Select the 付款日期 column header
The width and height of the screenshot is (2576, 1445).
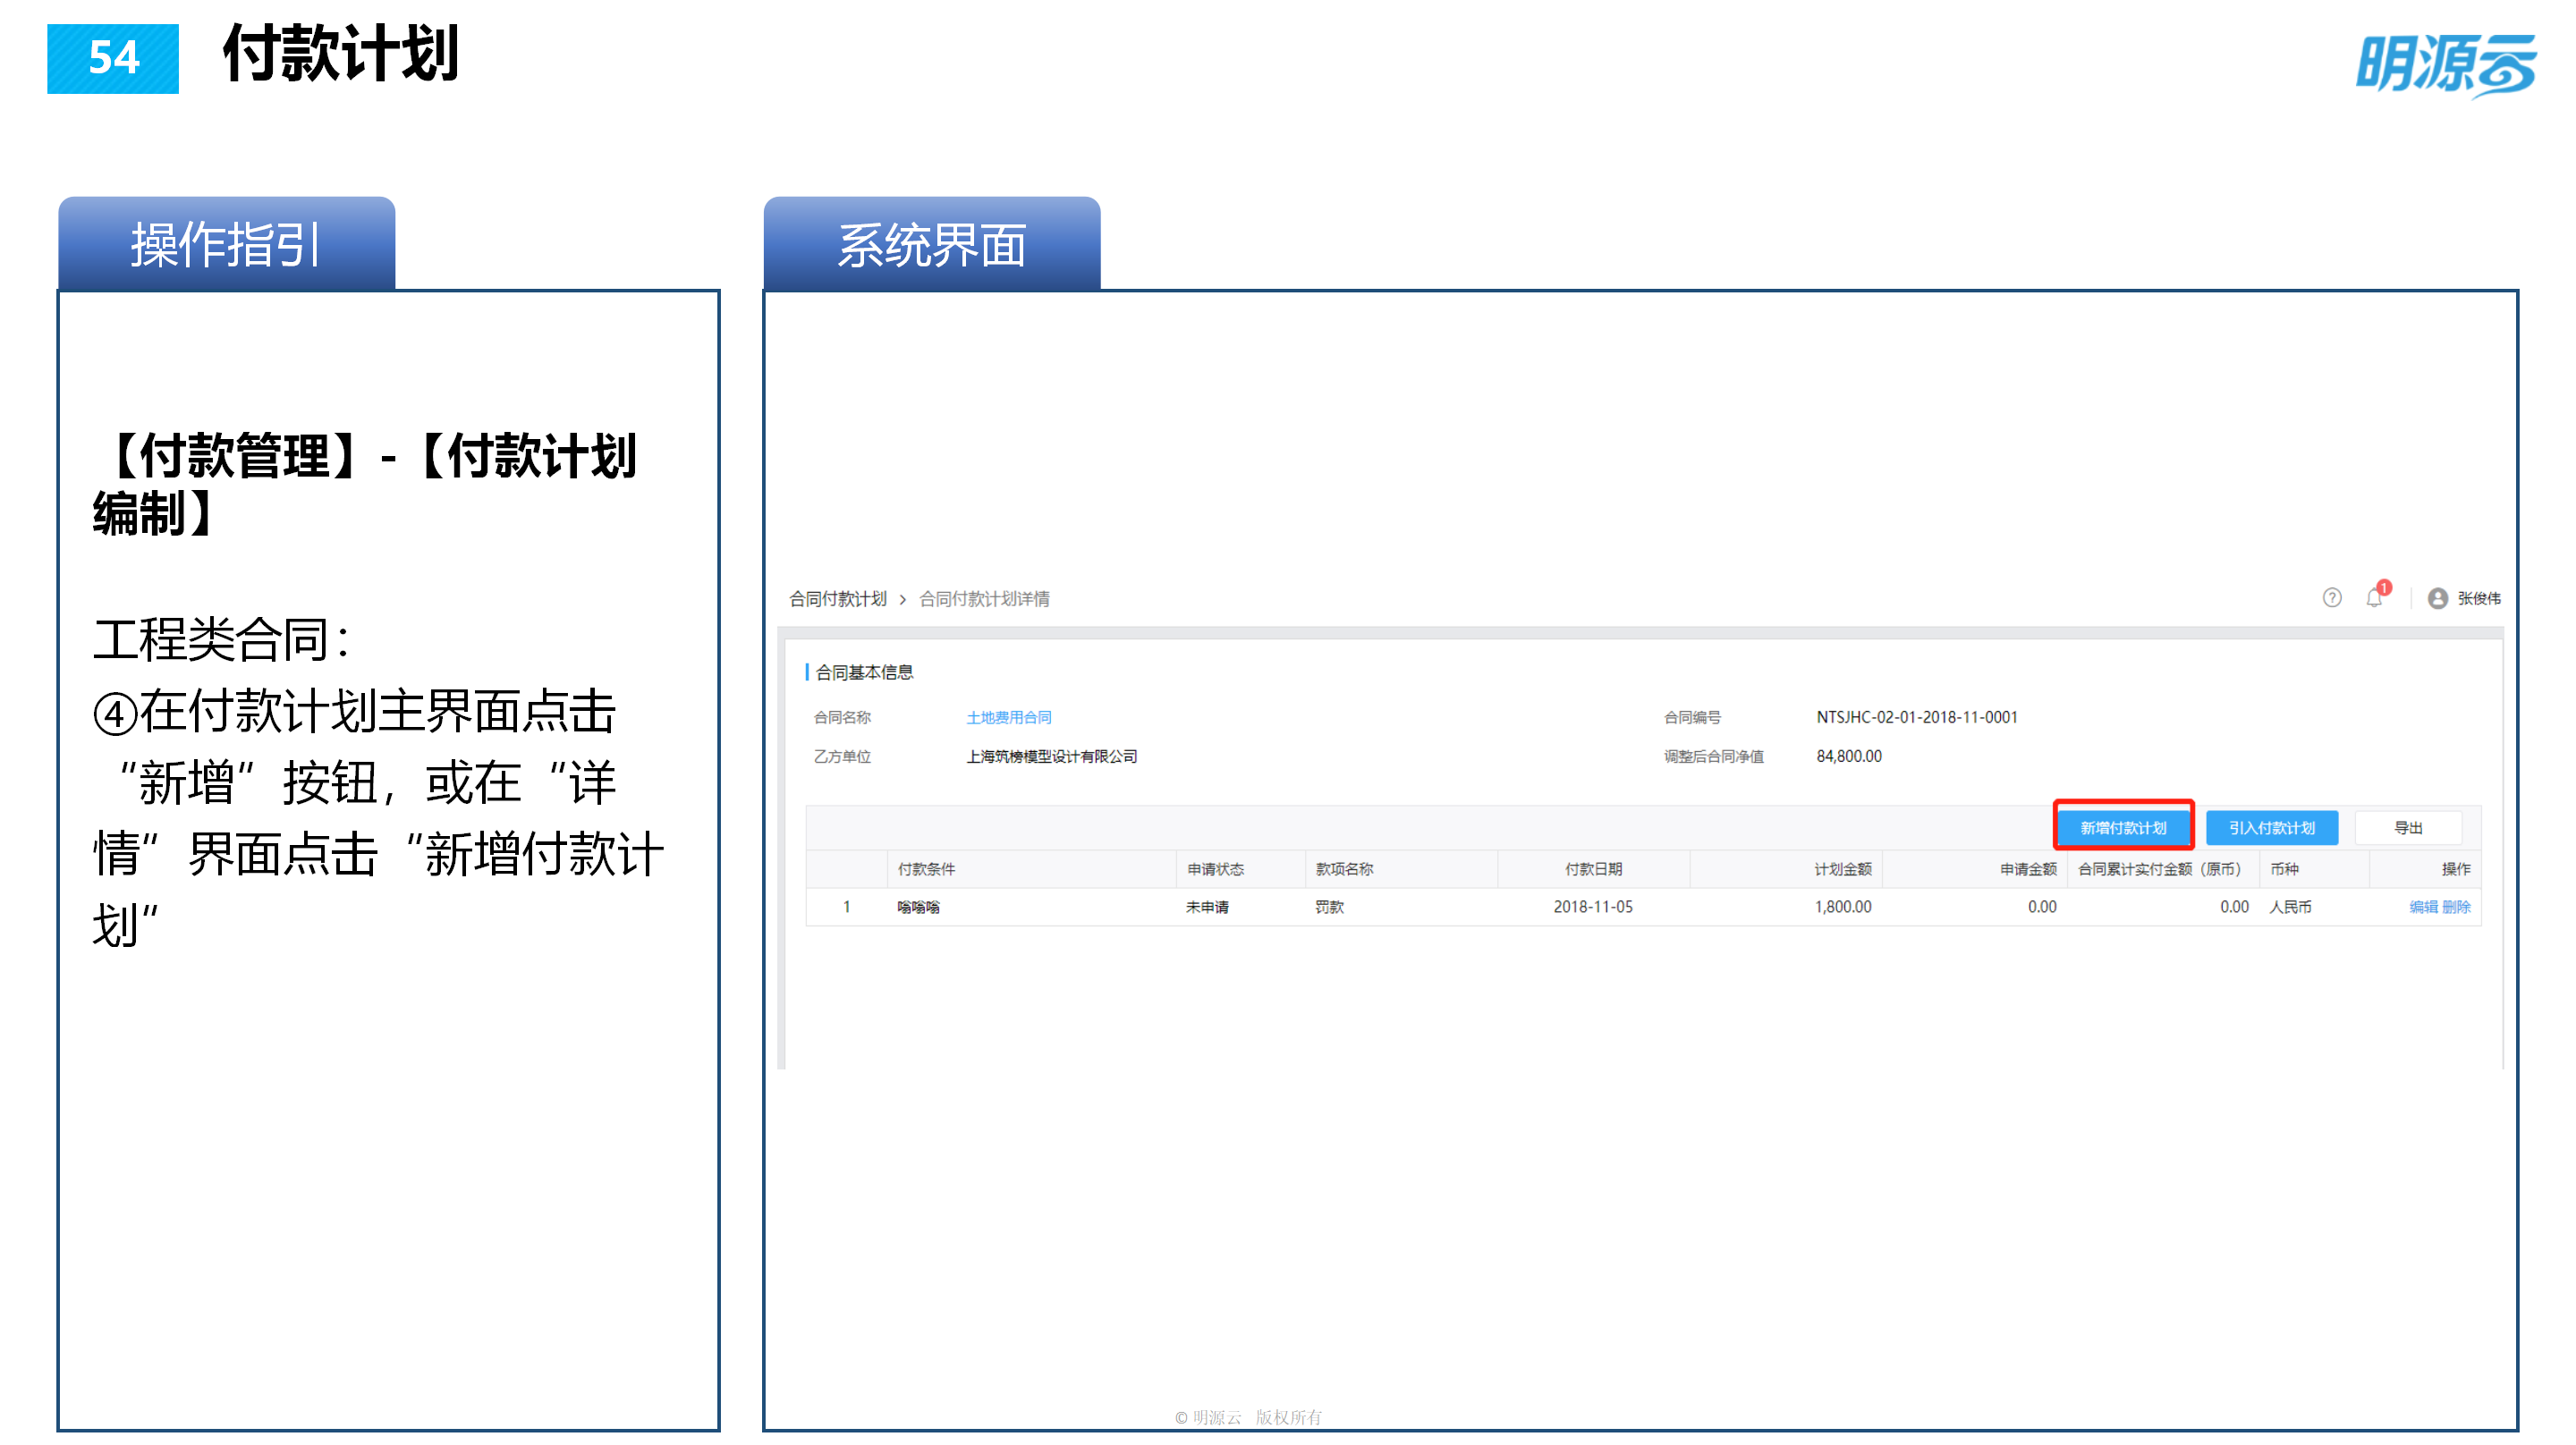pyautogui.click(x=1593, y=868)
